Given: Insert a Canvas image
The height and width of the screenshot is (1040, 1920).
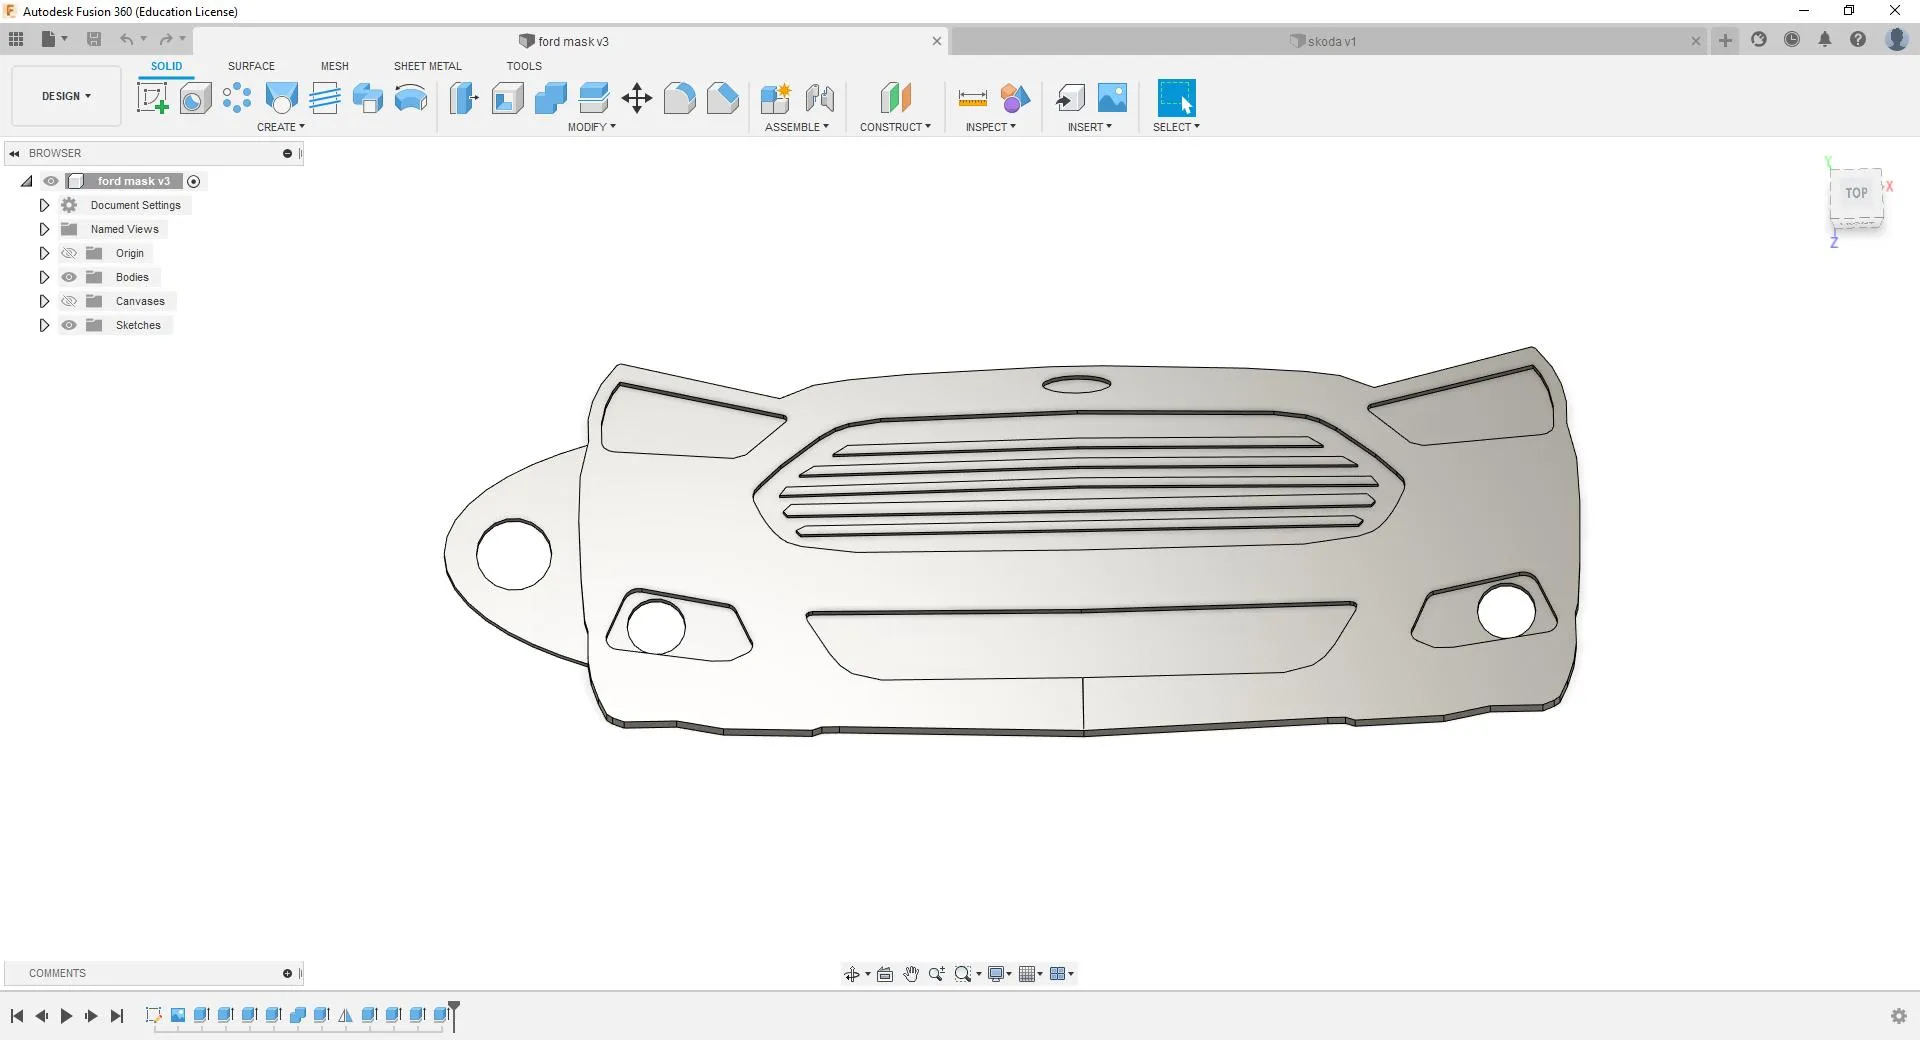Looking at the screenshot, I should click(x=1113, y=98).
